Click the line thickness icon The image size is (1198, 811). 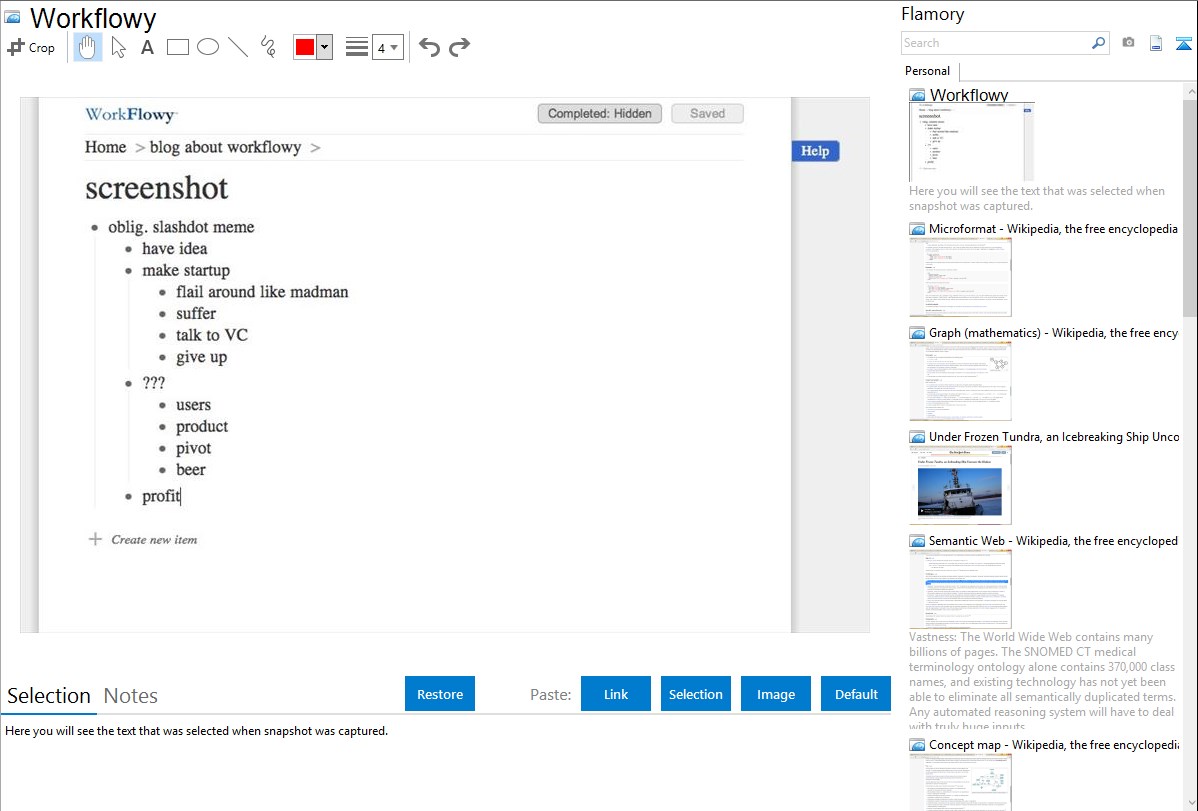pos(357,47)
